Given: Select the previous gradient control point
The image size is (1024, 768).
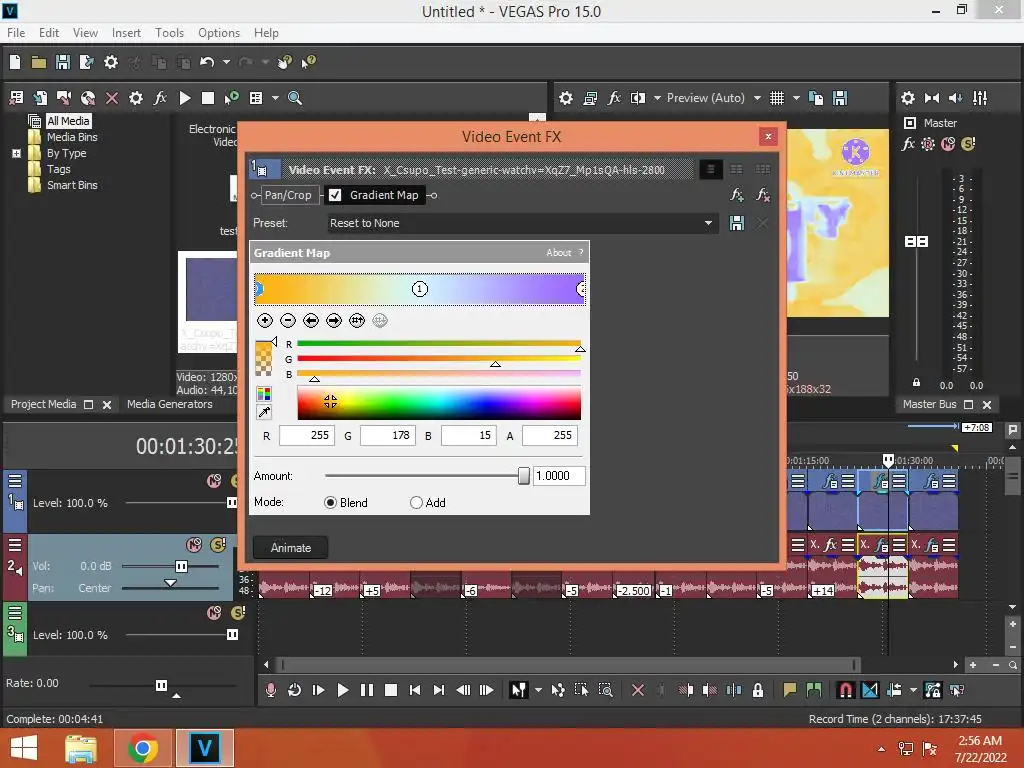Looking at the screenshot, I should pyautogui.click(x=311, y=320).
